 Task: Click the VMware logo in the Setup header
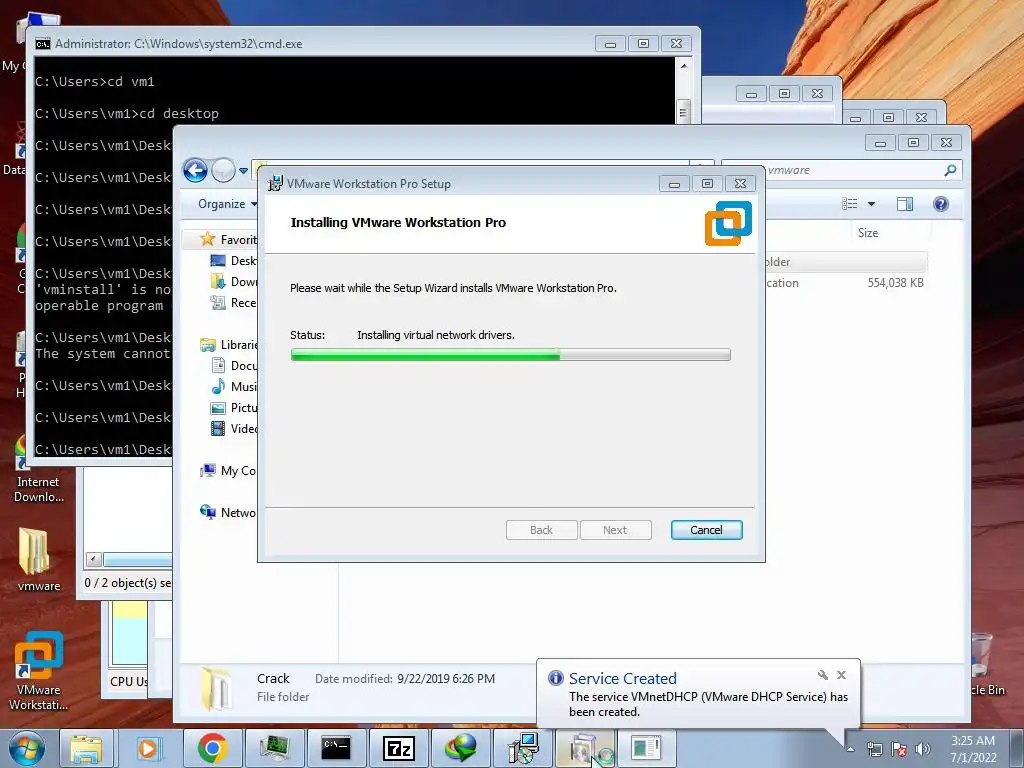728,223
